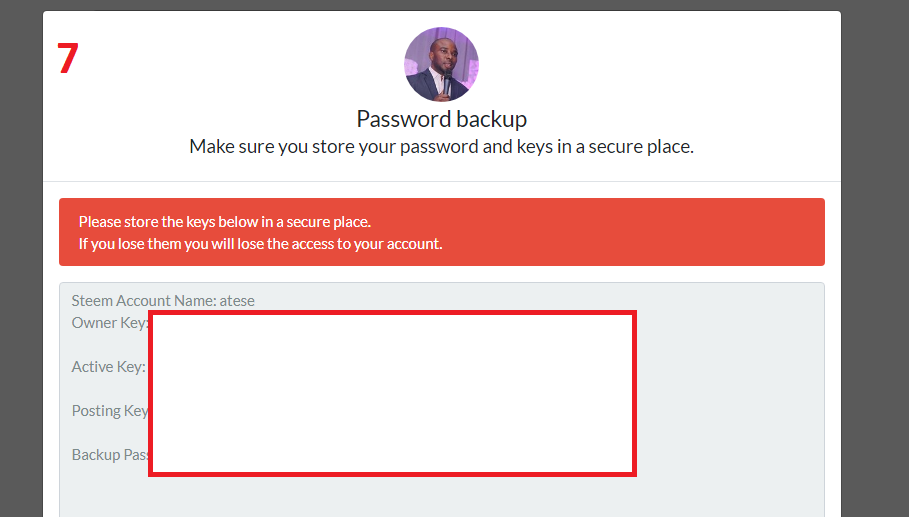
Task: Click the Active Key label
Action: pos(108,366)
